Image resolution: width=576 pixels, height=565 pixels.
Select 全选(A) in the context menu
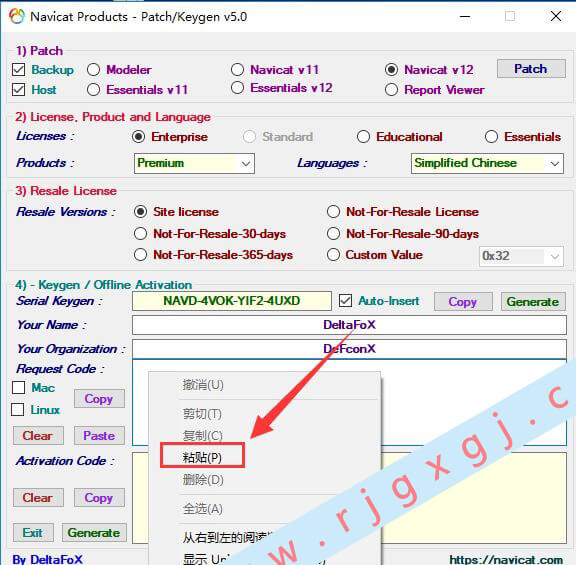(x=202, y=509)
